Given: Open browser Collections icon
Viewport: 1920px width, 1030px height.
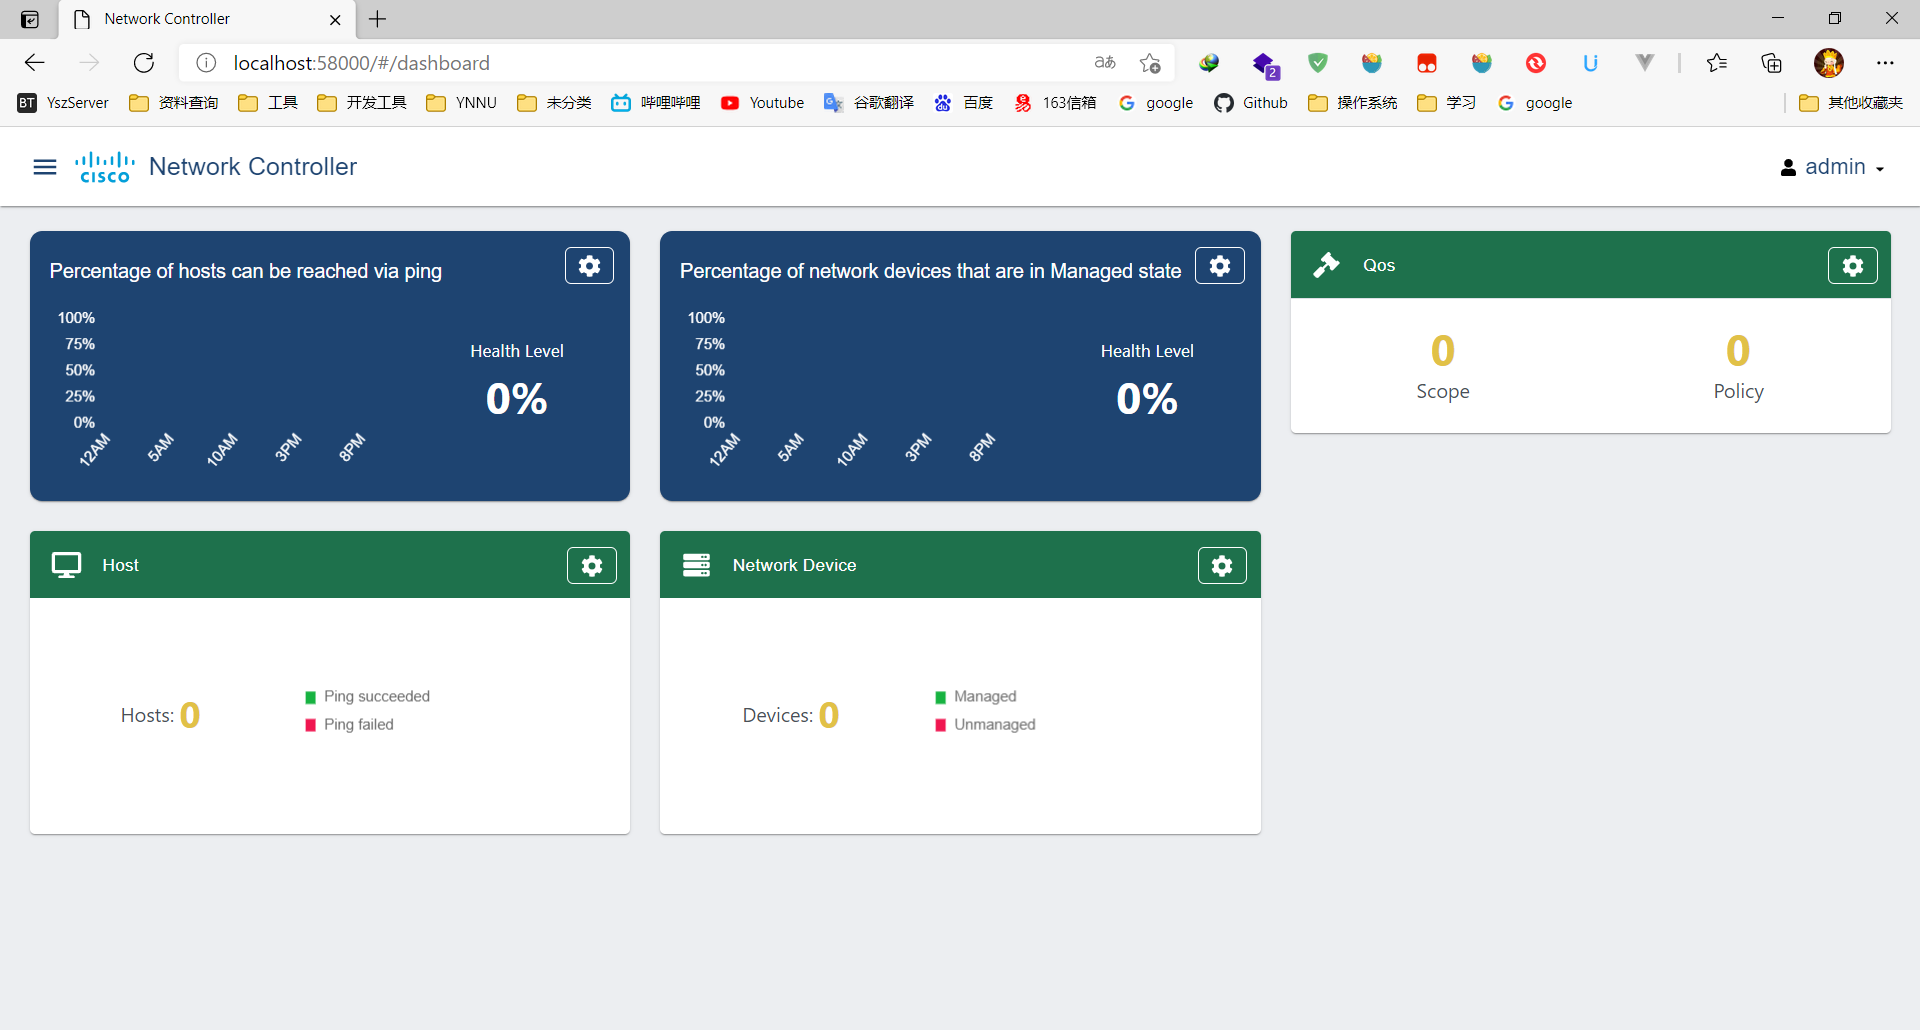Looking at the screenshot, I should click(1771, 63).
